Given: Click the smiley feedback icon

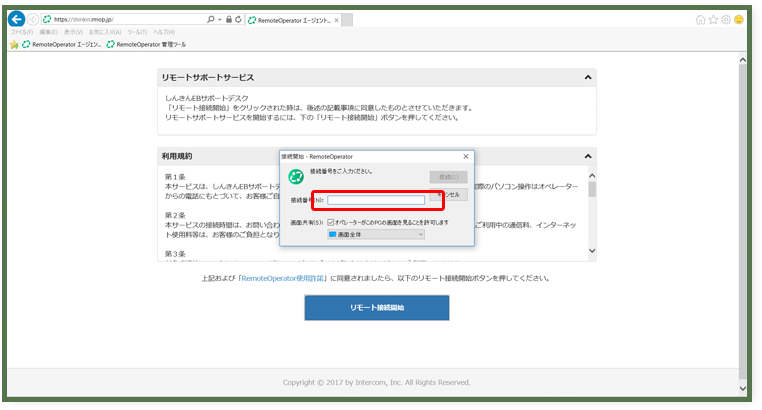Looking at the screenshot, I should tap(738, 19).
